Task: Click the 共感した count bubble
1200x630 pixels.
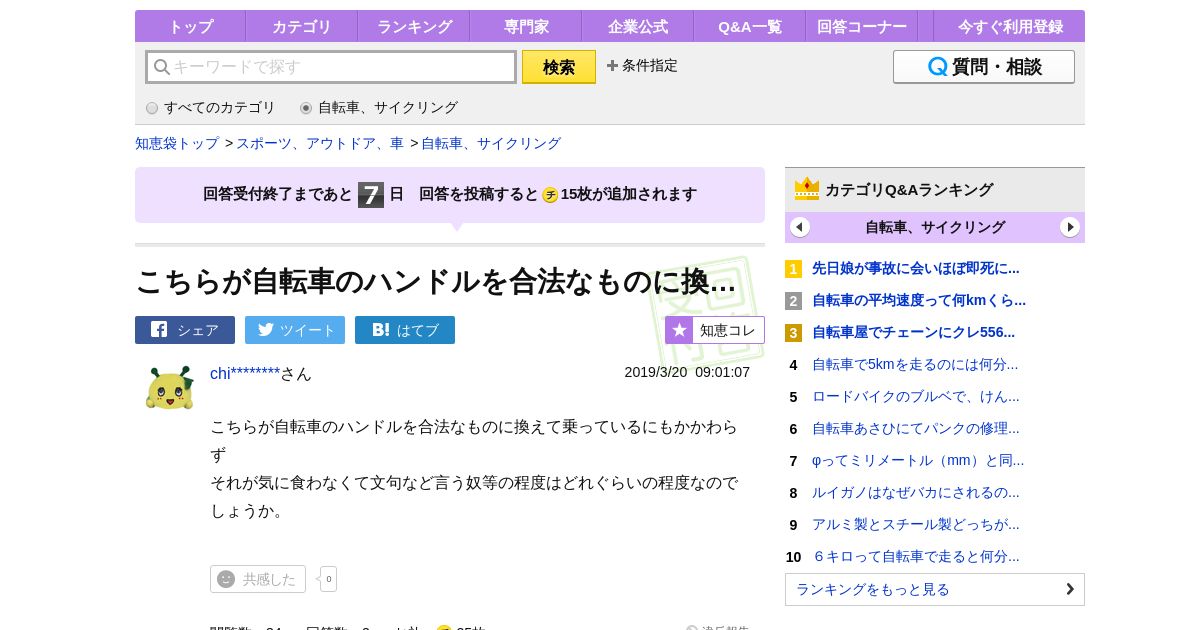Action: tap(328, 579)
